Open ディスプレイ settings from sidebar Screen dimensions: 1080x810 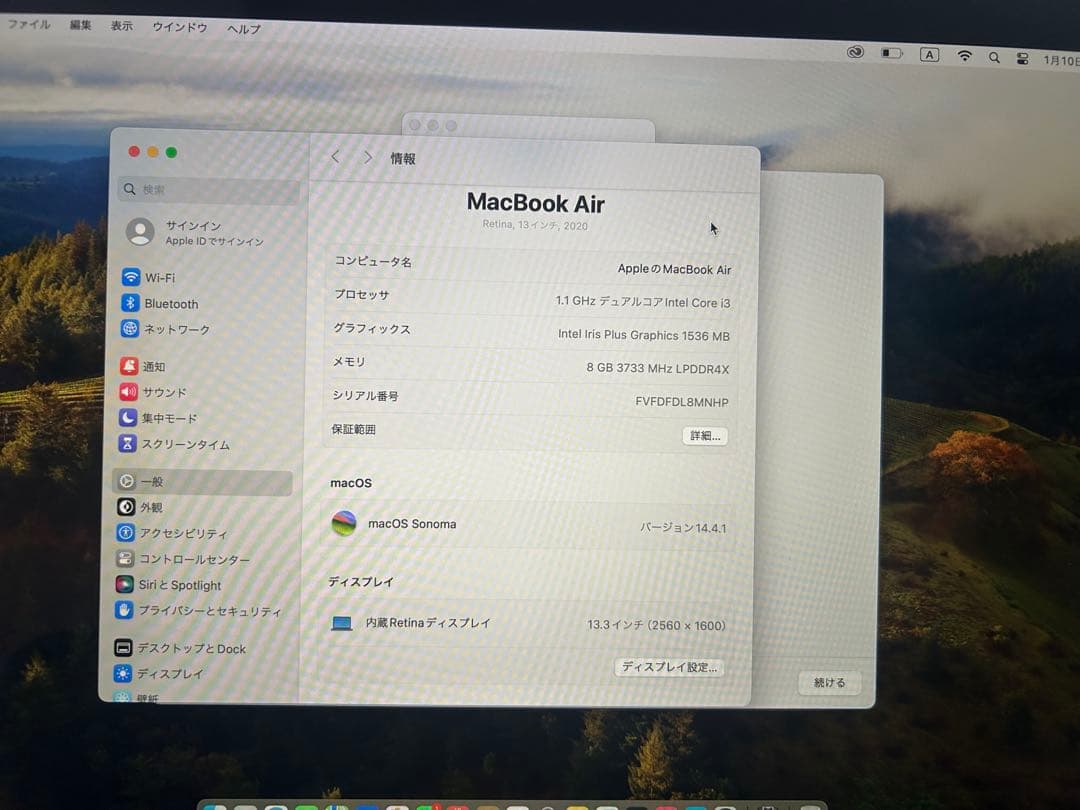point(170,674)
